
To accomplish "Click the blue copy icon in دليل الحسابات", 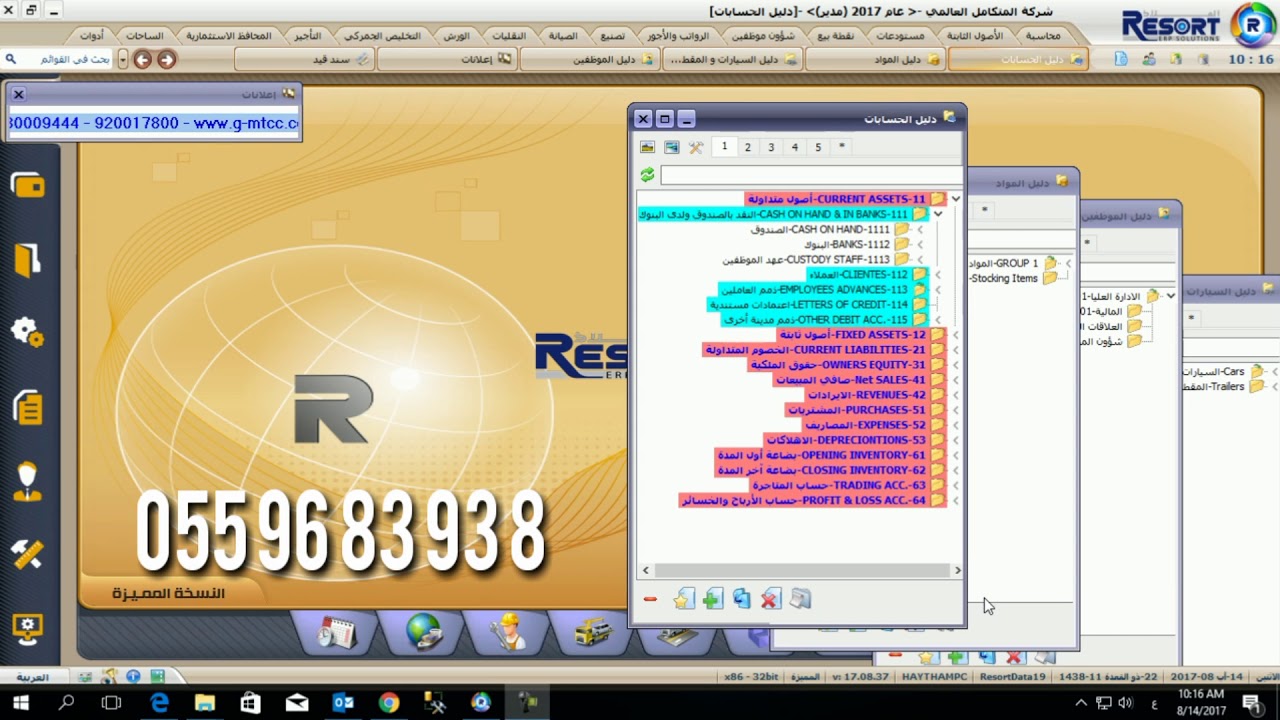I will (741, 599).
